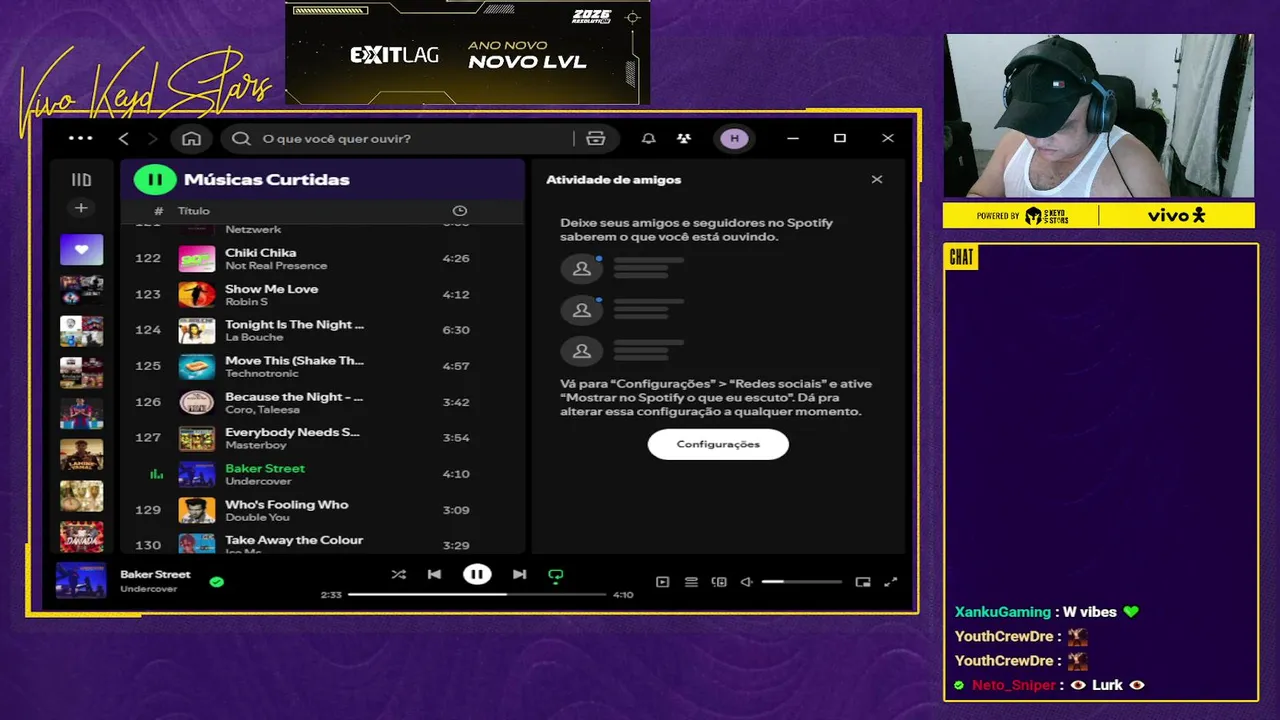Click the 'Músicas Curtidas' title
Viewport: 1280px width, 720px height.
point(267,180)
